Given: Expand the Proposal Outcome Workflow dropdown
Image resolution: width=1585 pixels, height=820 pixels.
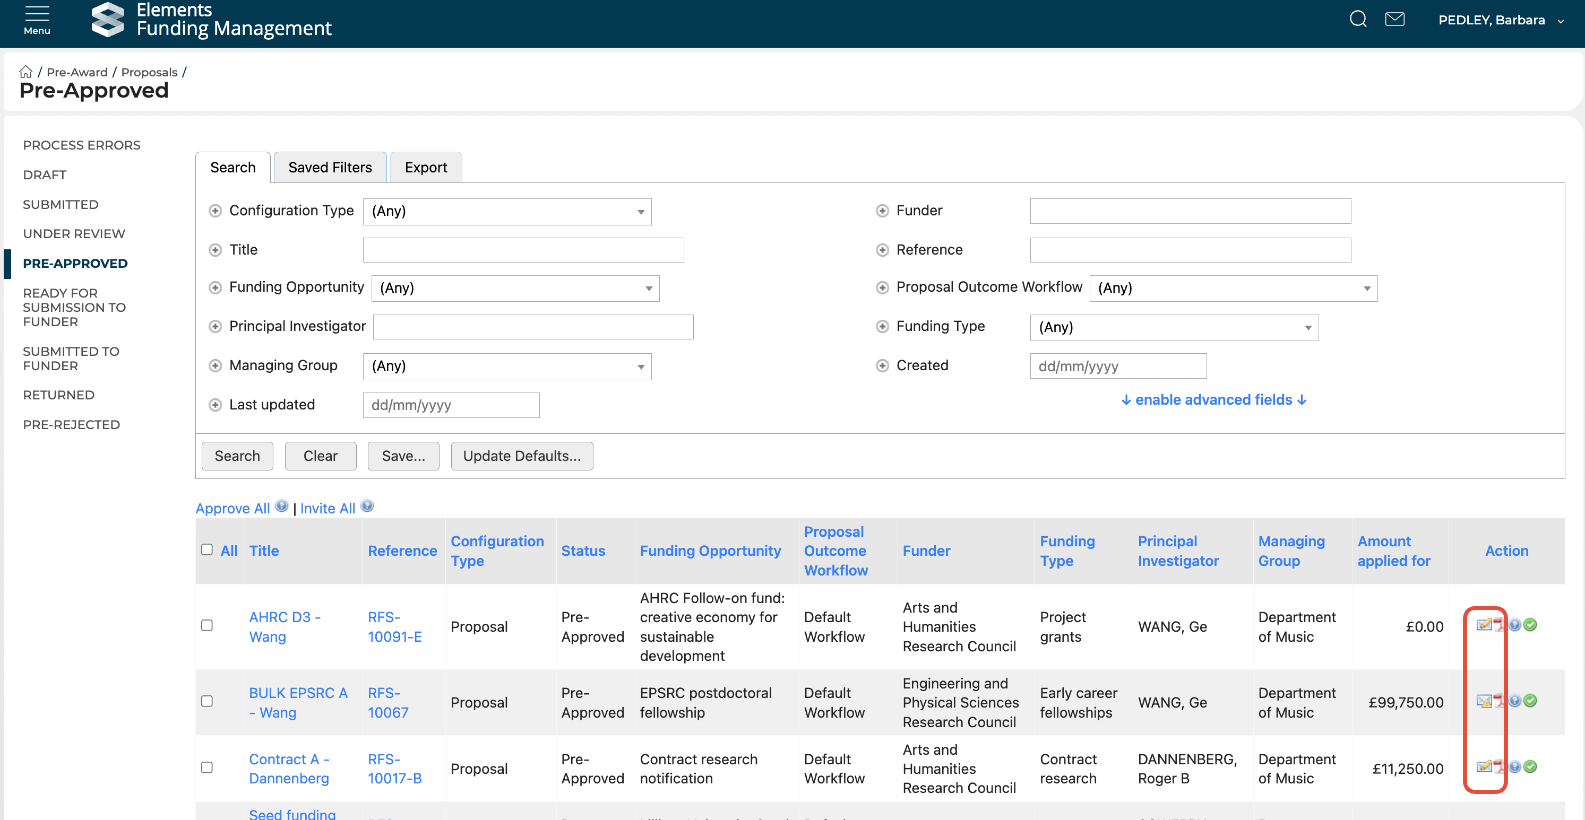Looking at the screenshot, I should click(x=1233, y=289).
